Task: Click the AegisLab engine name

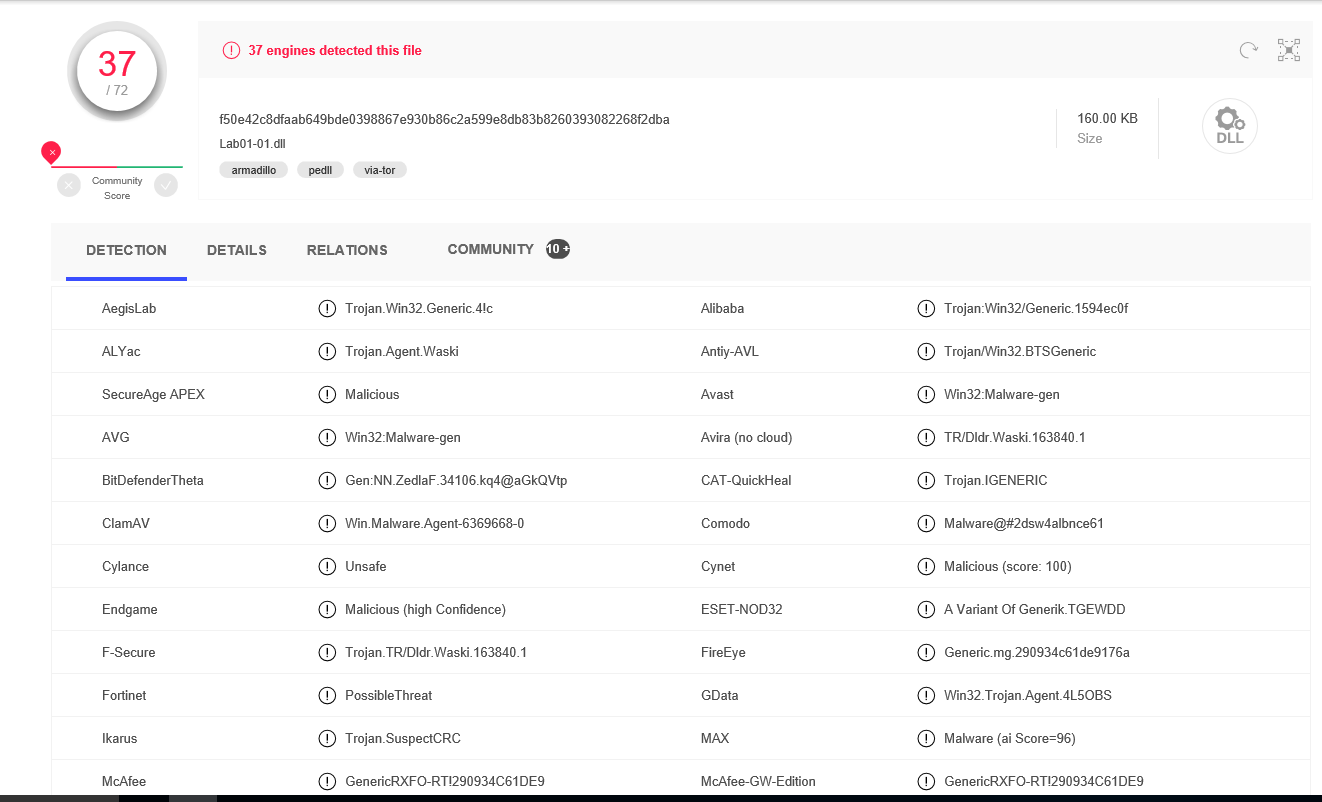Action: pos(129,308)
